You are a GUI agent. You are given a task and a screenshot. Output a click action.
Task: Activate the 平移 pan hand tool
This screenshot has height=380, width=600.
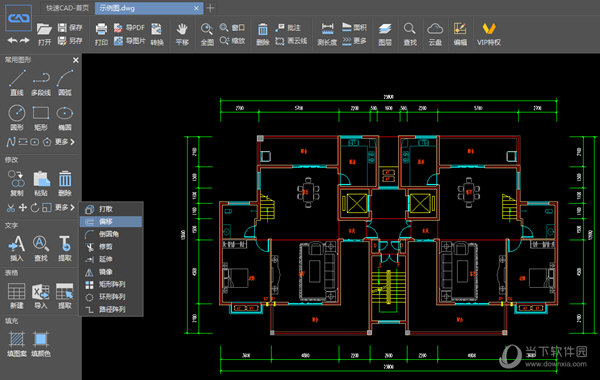(x=182, y=34)
